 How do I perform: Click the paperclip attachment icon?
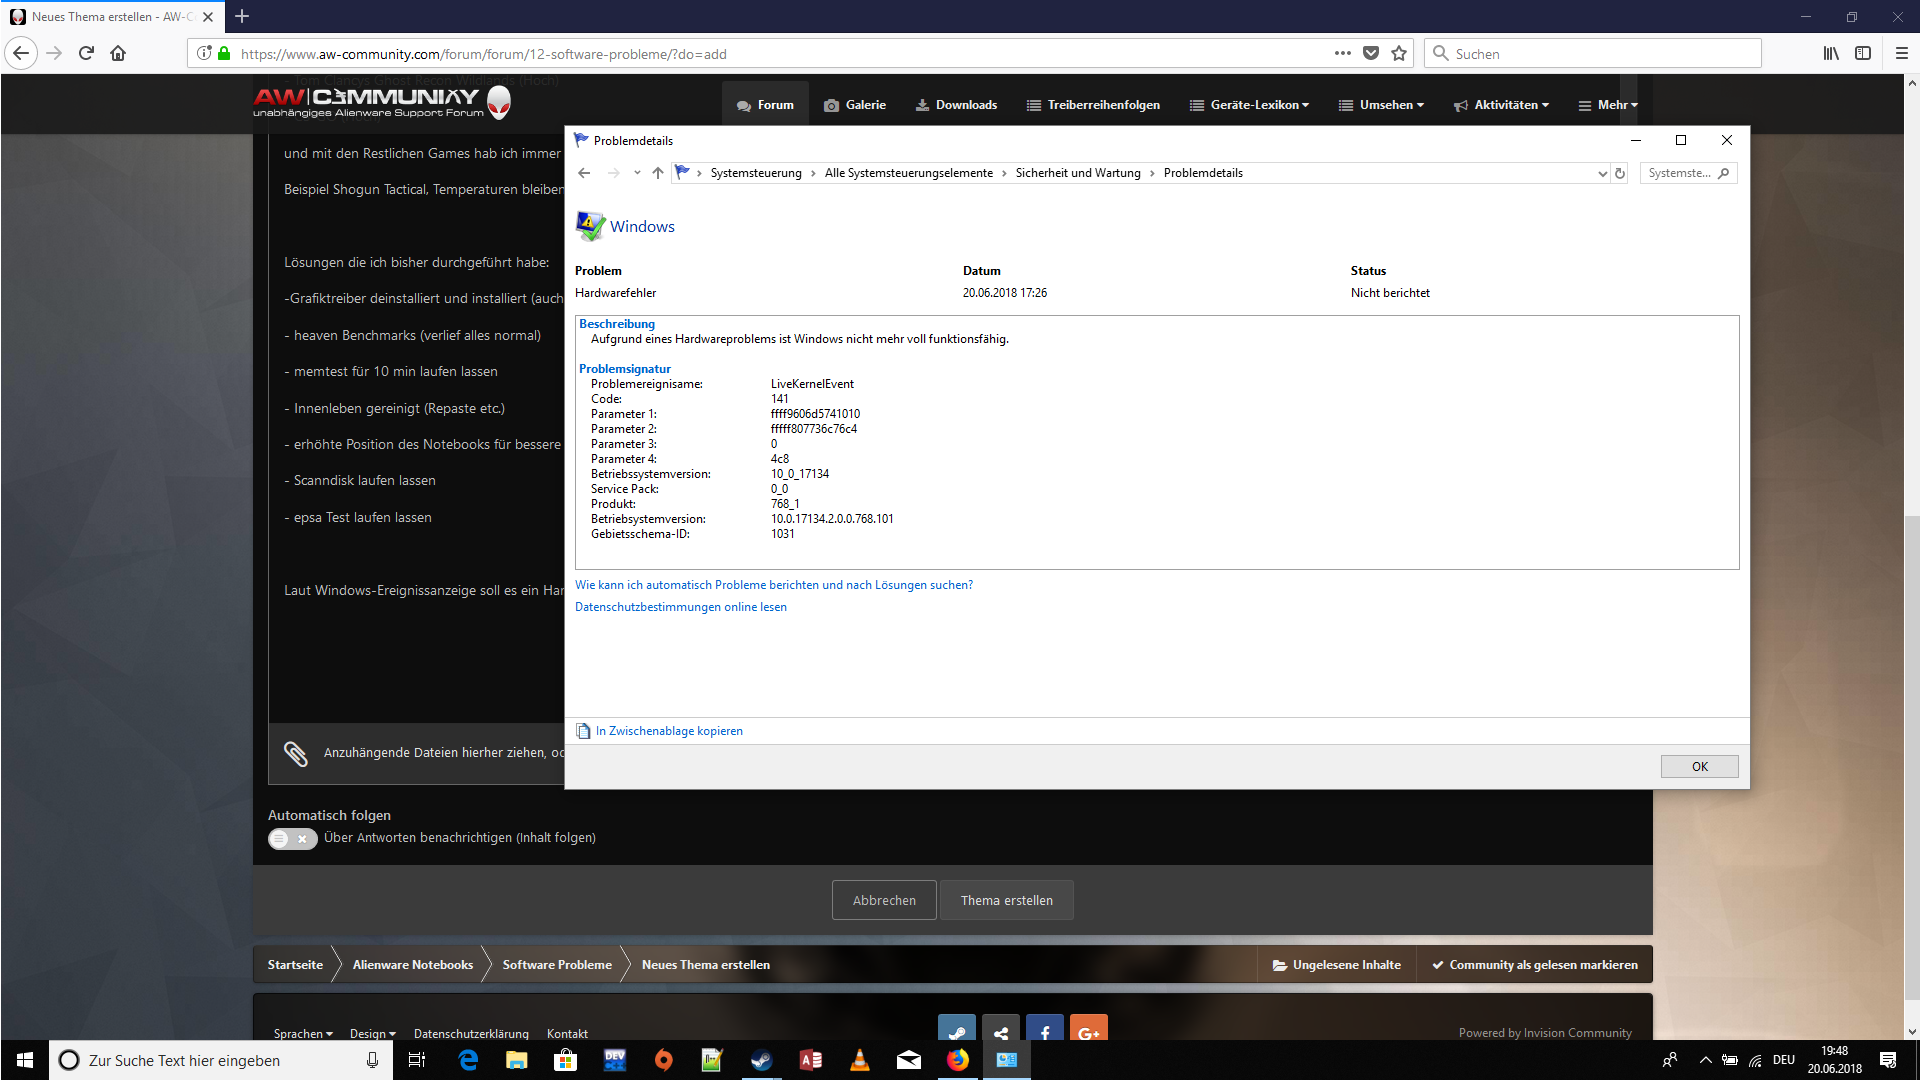tap(295, 753)
